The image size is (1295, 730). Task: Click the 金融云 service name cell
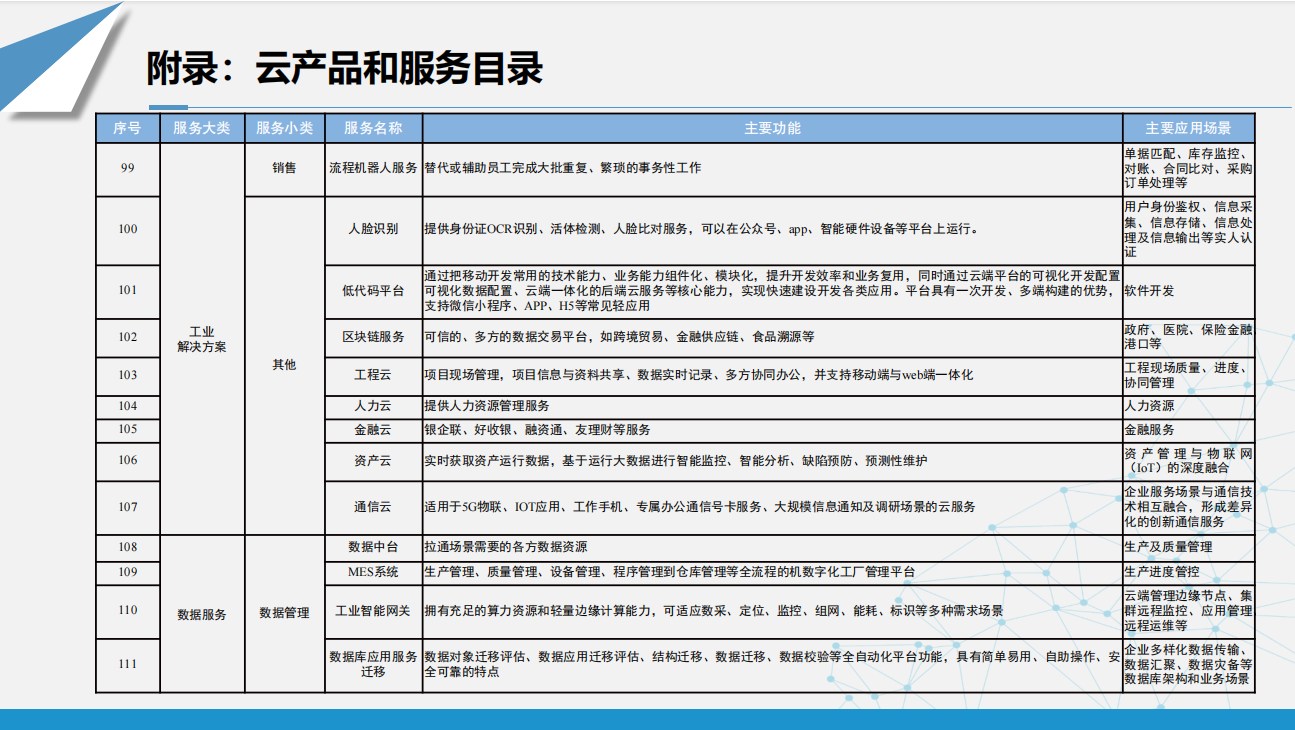pyautogui.click(x=373, y=429)
